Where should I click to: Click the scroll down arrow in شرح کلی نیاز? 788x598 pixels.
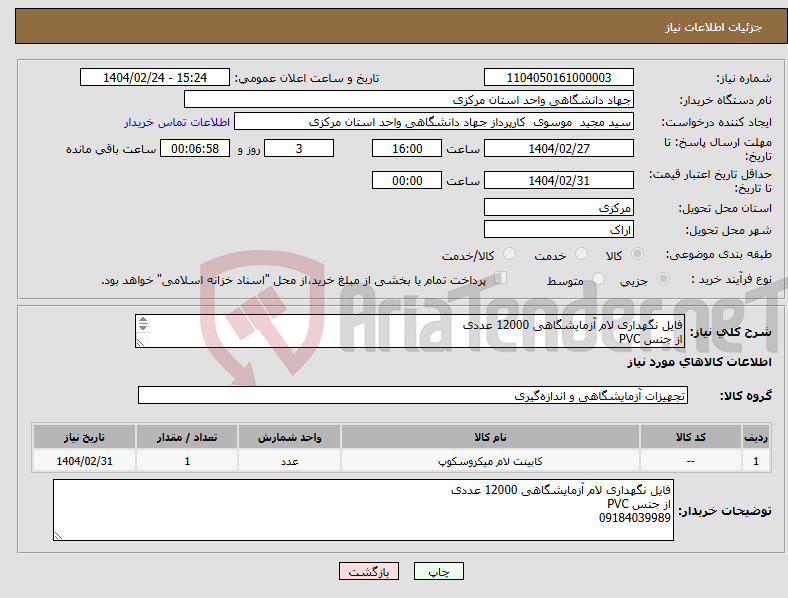[x=143, y=328]
